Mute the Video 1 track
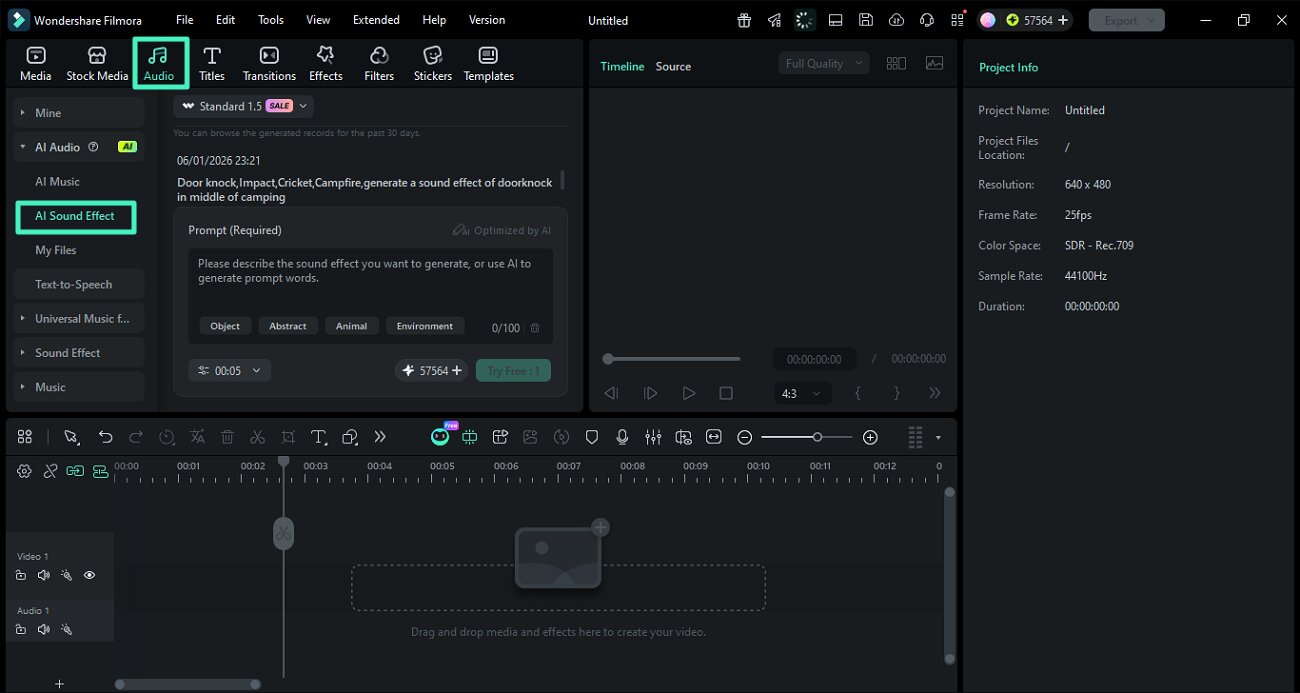Image resolution: width=1300 pixels, height=693 pixels. [43, 575]
